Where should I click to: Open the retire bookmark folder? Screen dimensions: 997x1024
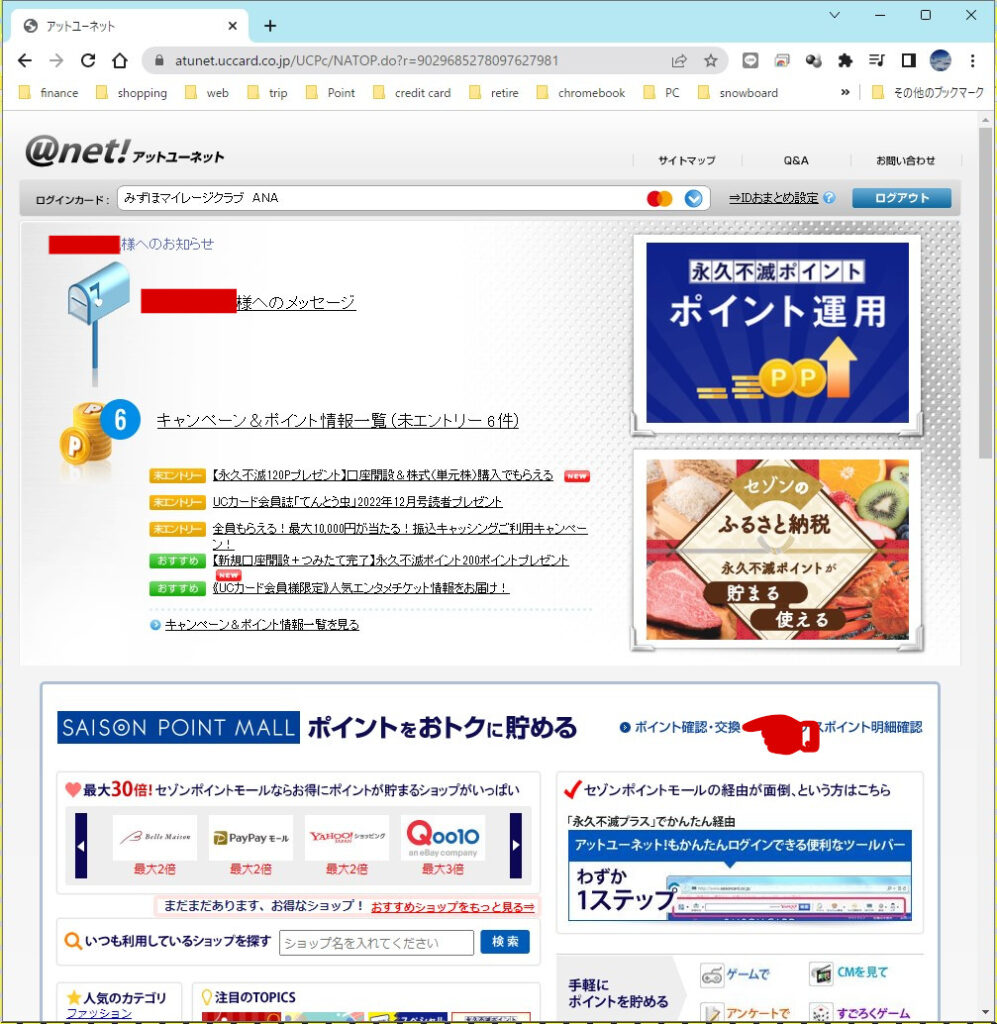(x=494, y=93)
